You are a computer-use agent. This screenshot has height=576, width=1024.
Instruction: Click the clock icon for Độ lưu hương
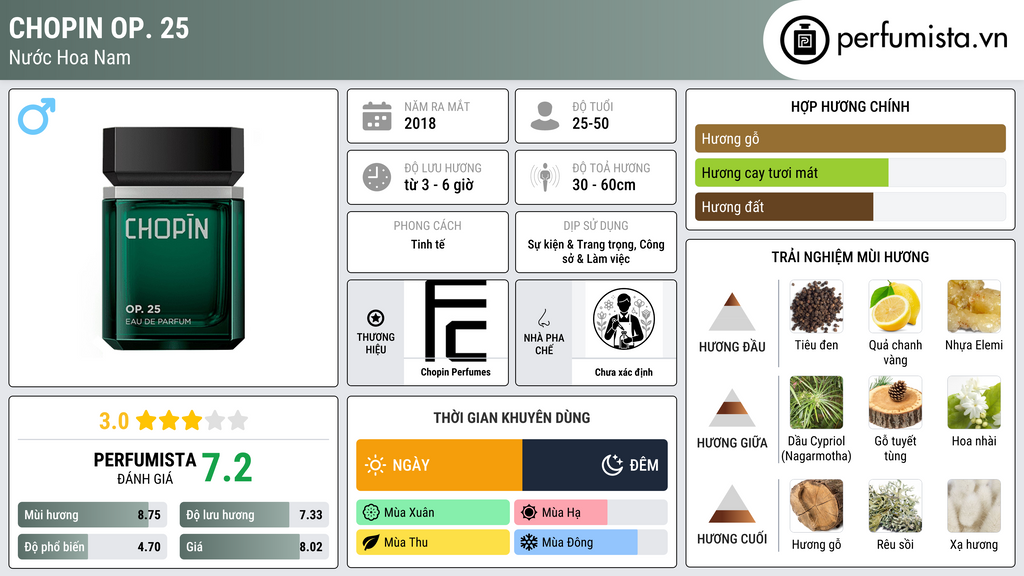[377, 177]
